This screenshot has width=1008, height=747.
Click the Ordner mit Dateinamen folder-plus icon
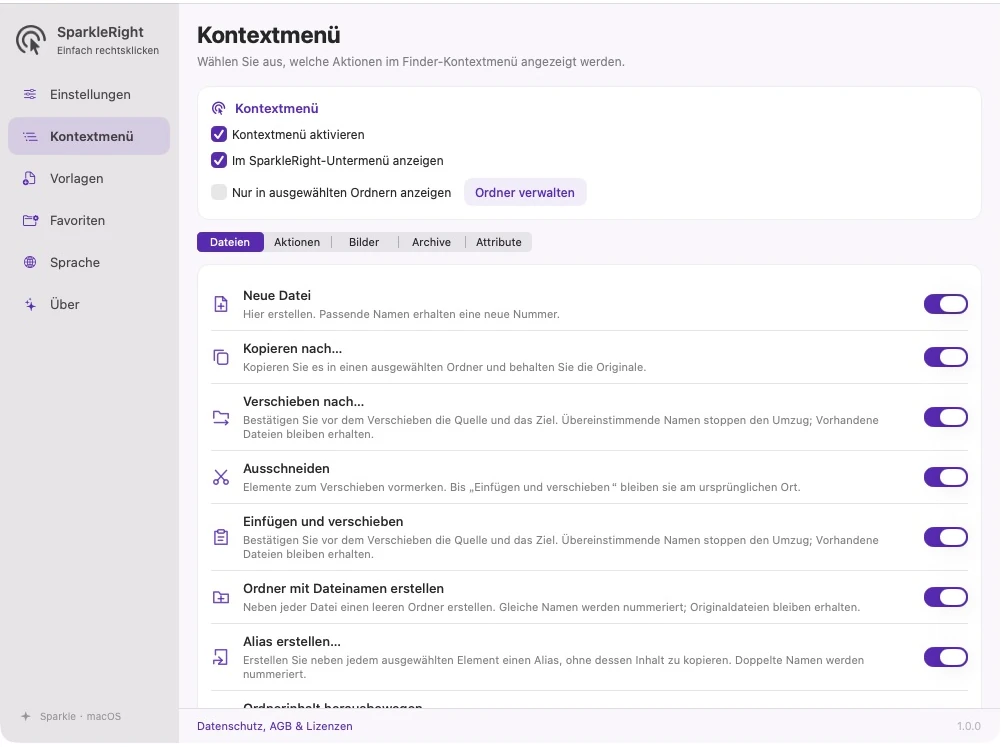(x=220, y=597)
